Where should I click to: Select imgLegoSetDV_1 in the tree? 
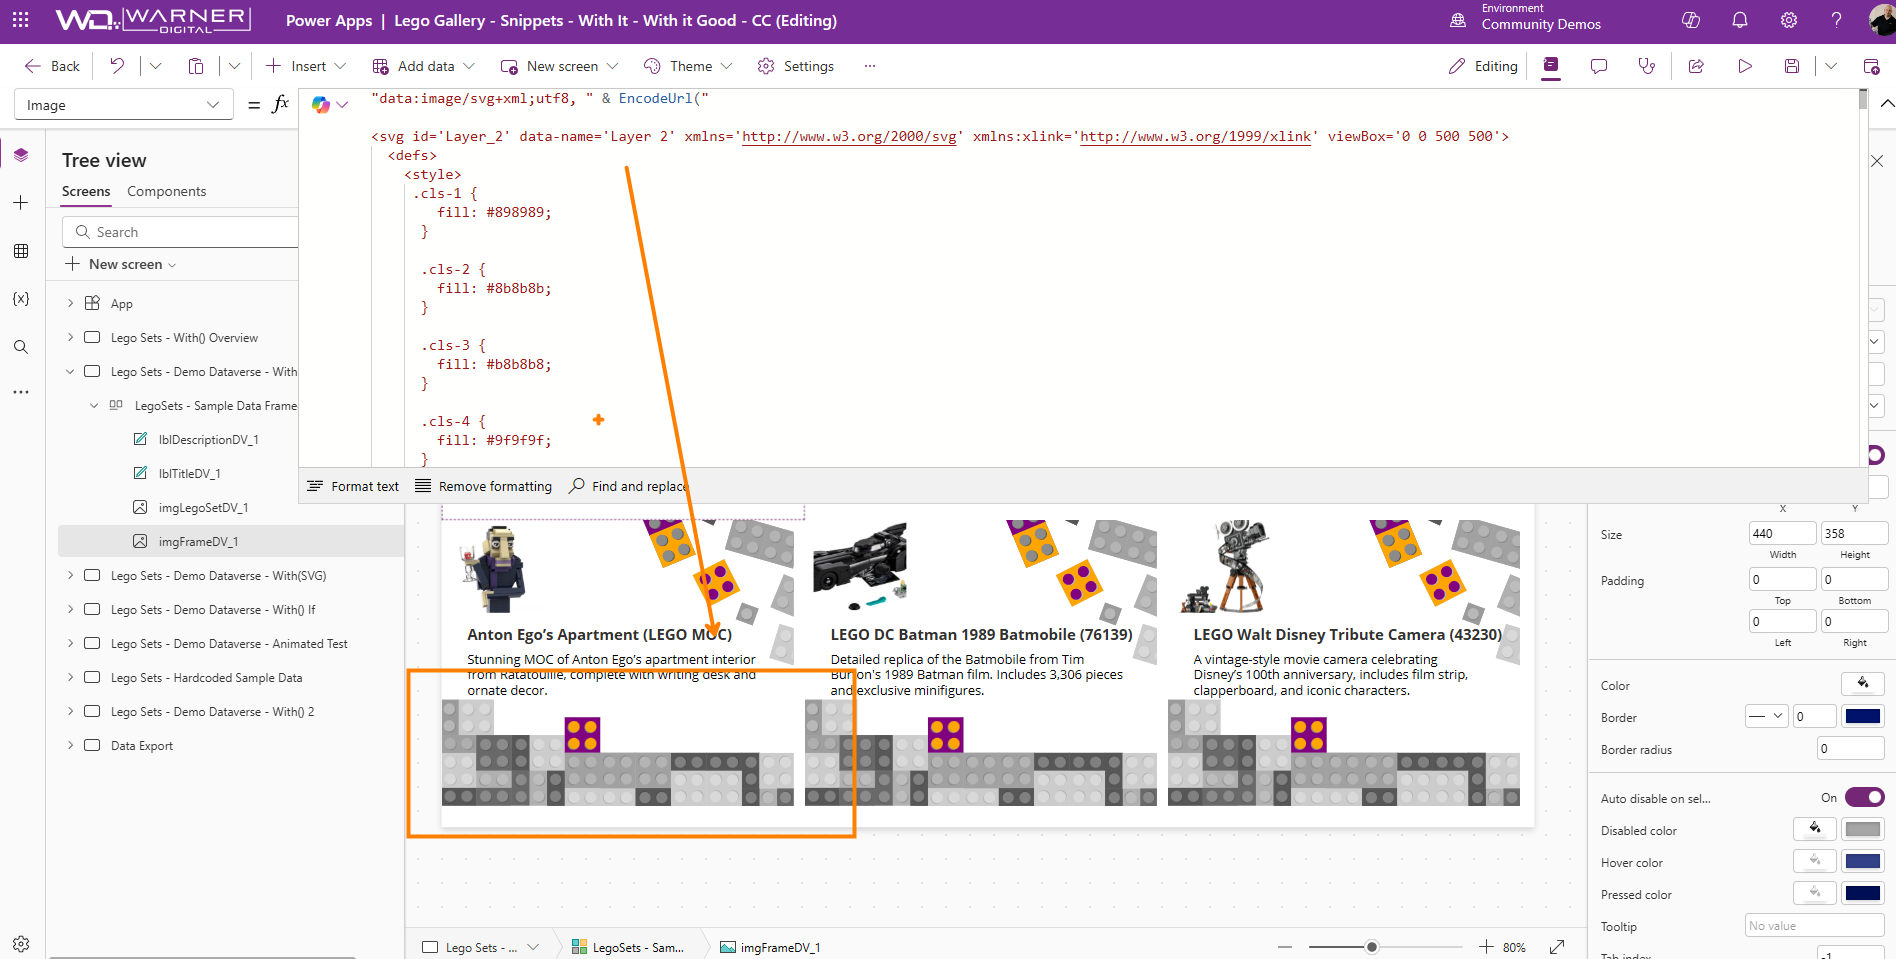(203, 507)
